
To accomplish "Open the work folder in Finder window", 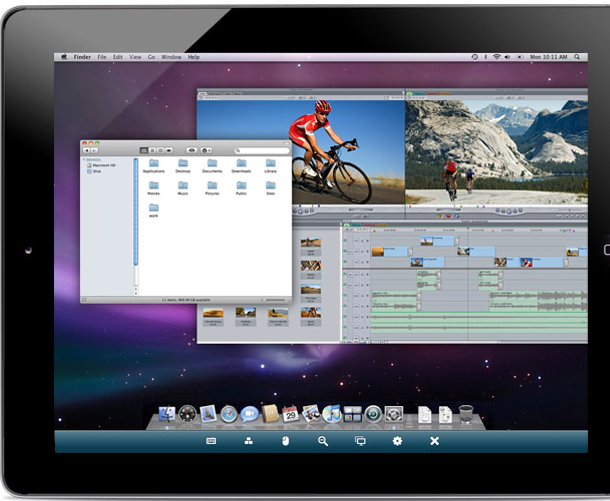I will tap(154, 210).
